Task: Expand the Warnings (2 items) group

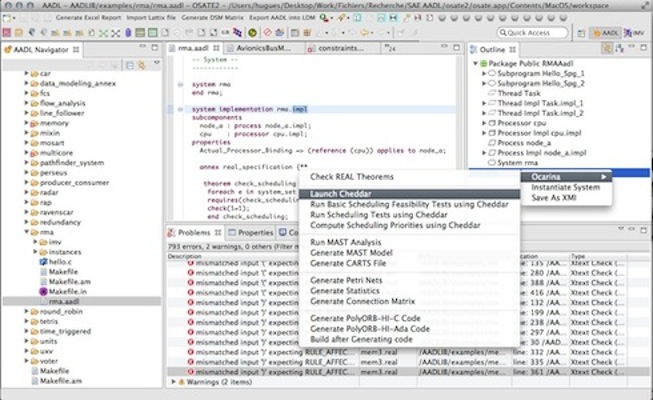Action: pyautogui.click(x=173, y=382)
